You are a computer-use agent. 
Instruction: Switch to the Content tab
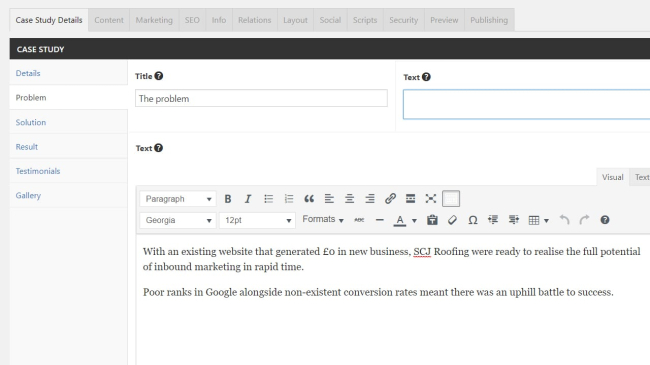click(x=109, y=20)
